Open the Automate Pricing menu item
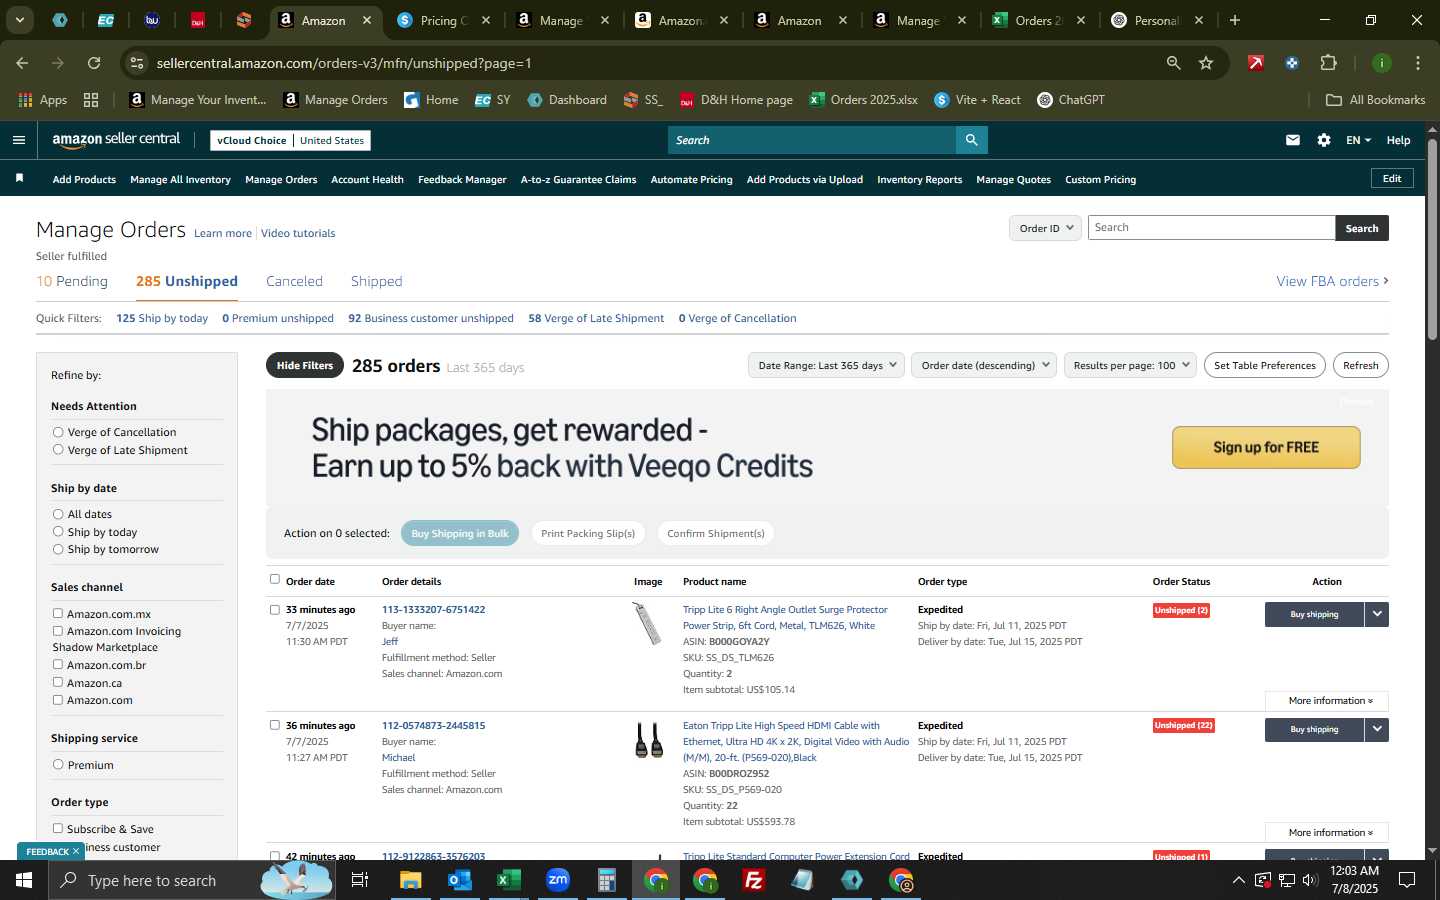Viewport: 1440px width, 900px height. click(691, 179)
